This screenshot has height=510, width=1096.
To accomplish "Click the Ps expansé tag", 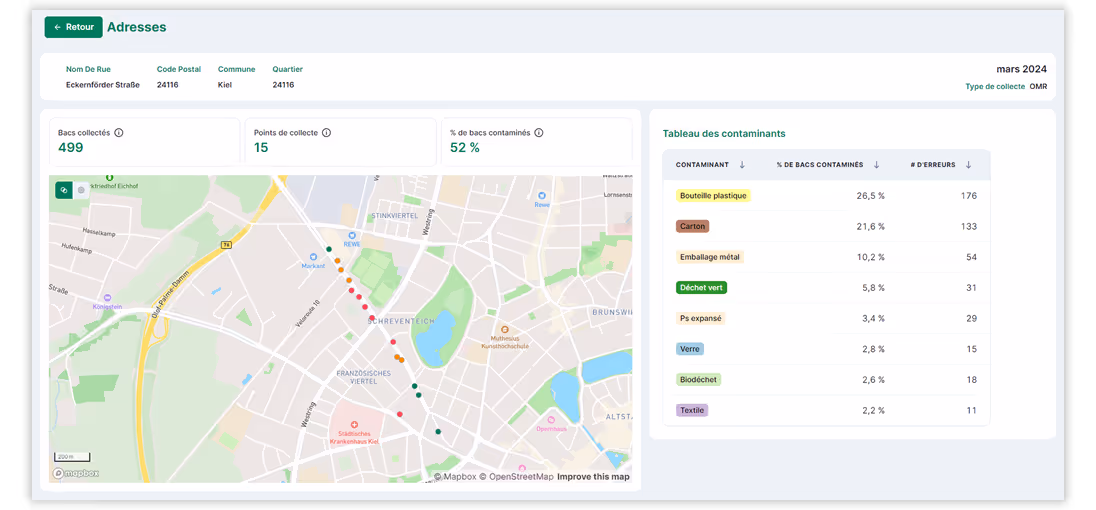I will [700, 318].
